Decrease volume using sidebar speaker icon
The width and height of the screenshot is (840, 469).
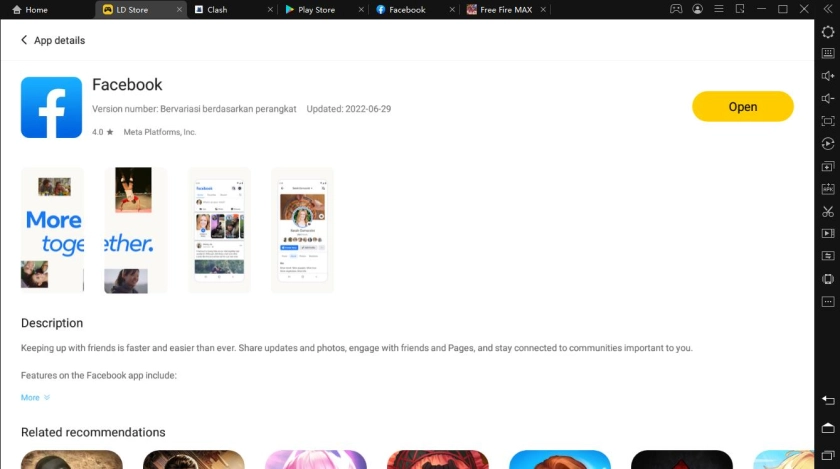pyautogui.click(x=828, y=99)
